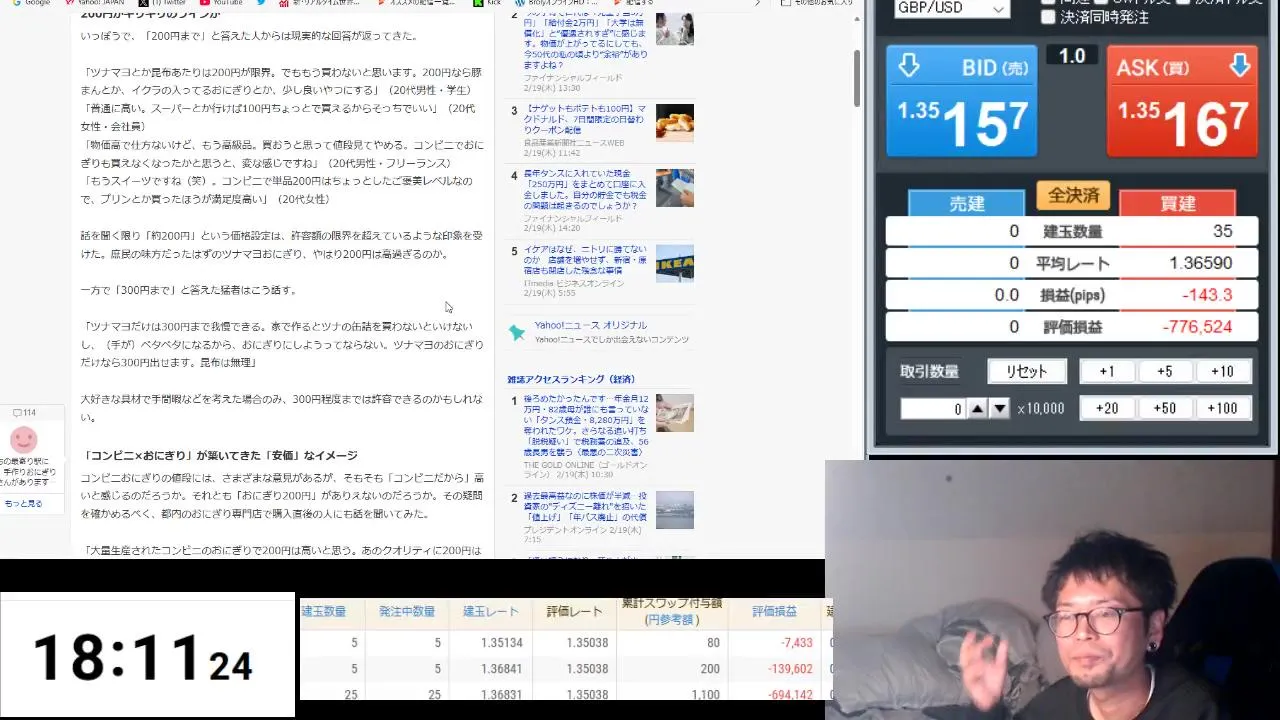Screen dimensions: 1280x720
Task: Add +50 to trade quantity
Action: [1165, 408]
